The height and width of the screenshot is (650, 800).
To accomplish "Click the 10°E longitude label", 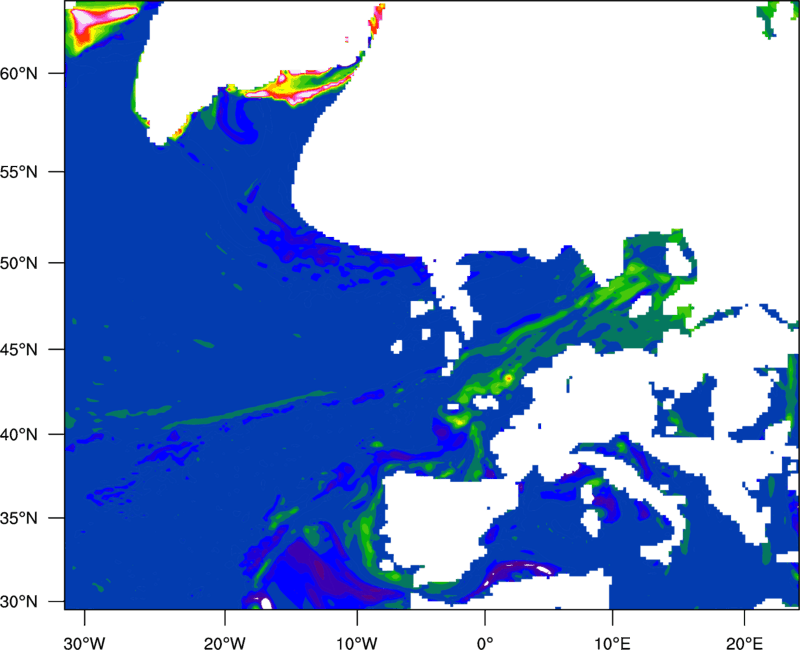I will (612, 643).
